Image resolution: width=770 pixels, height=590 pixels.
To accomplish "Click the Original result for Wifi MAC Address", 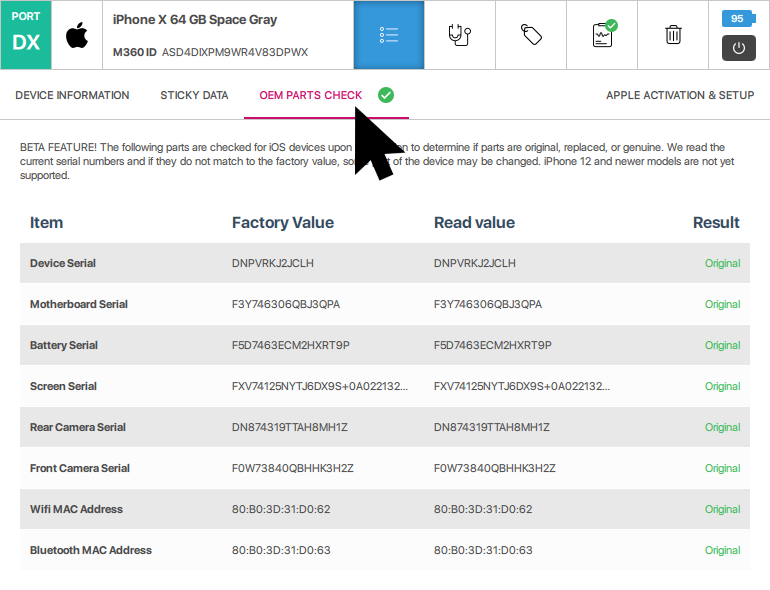I will tap(722, 509).
